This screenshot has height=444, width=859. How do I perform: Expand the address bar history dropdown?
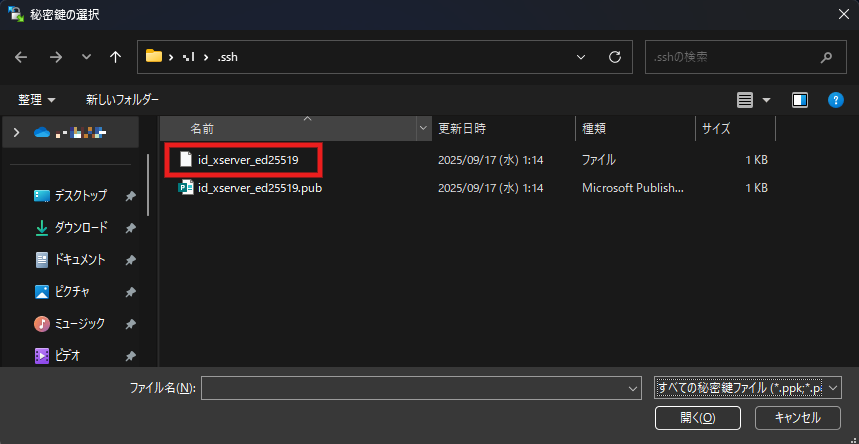[x=581, y=57]
